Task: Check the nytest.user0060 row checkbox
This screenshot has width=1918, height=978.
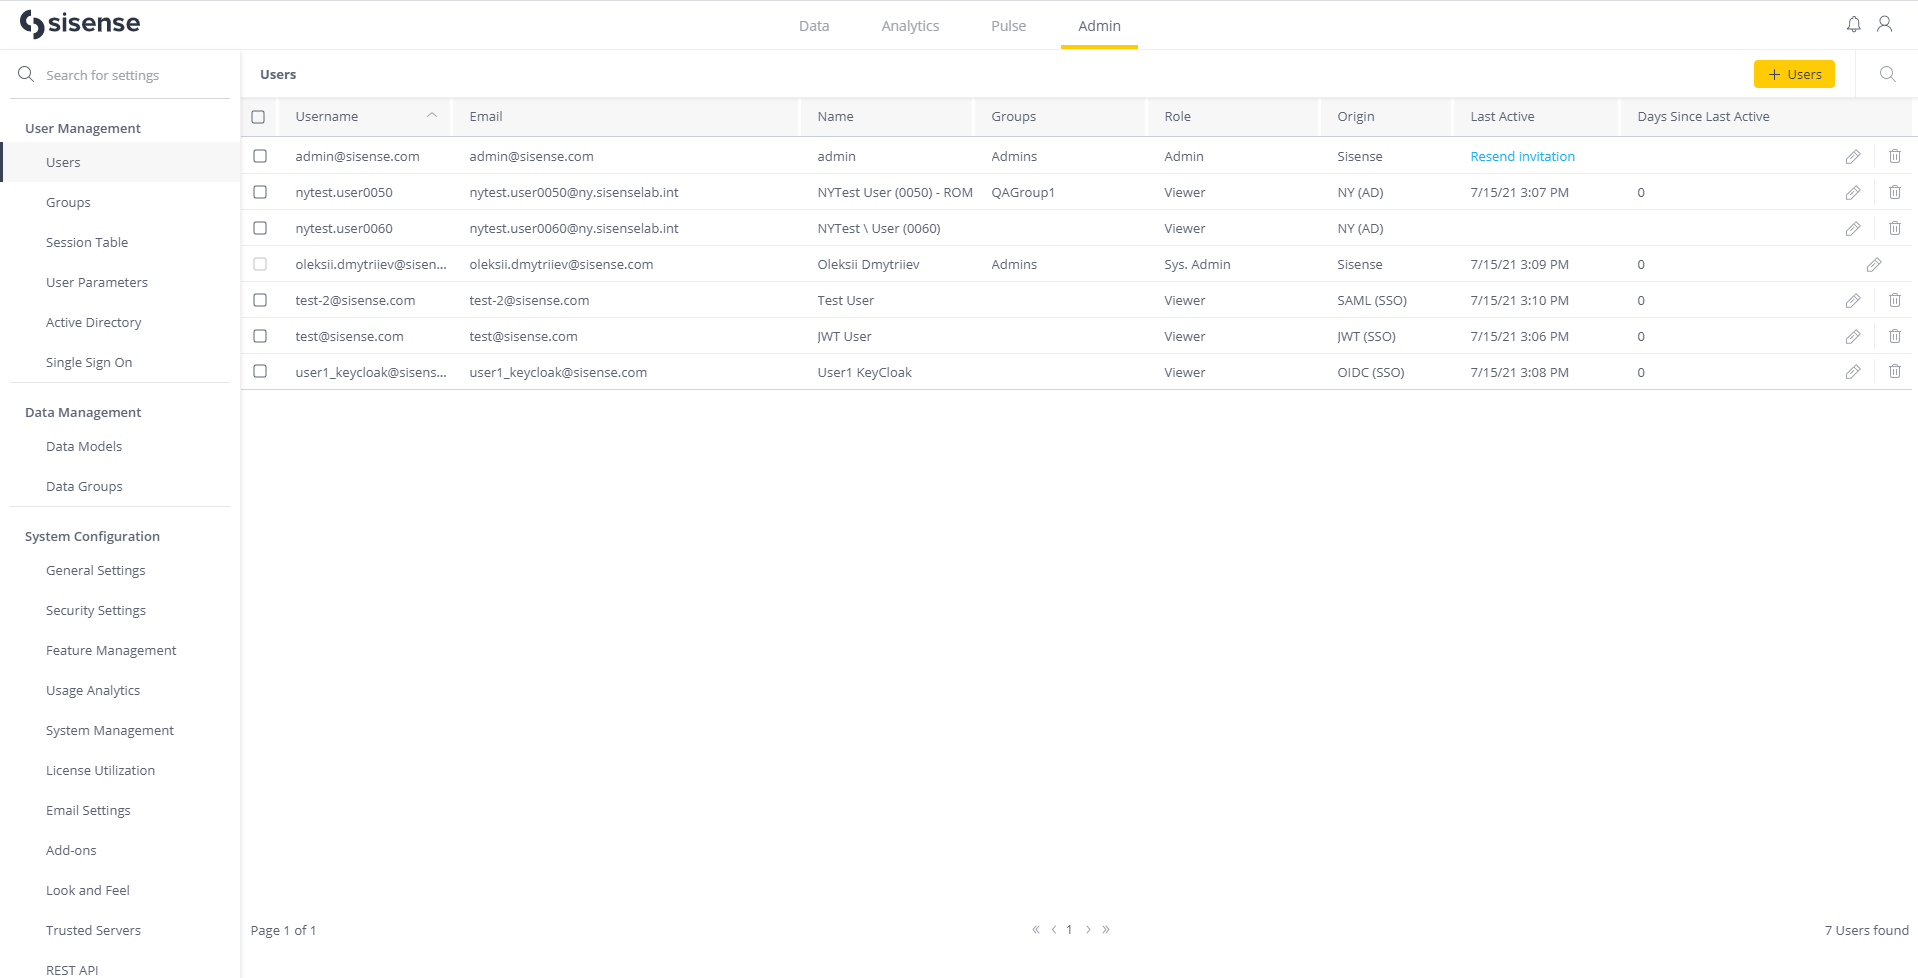Action: tap(260, 228)
